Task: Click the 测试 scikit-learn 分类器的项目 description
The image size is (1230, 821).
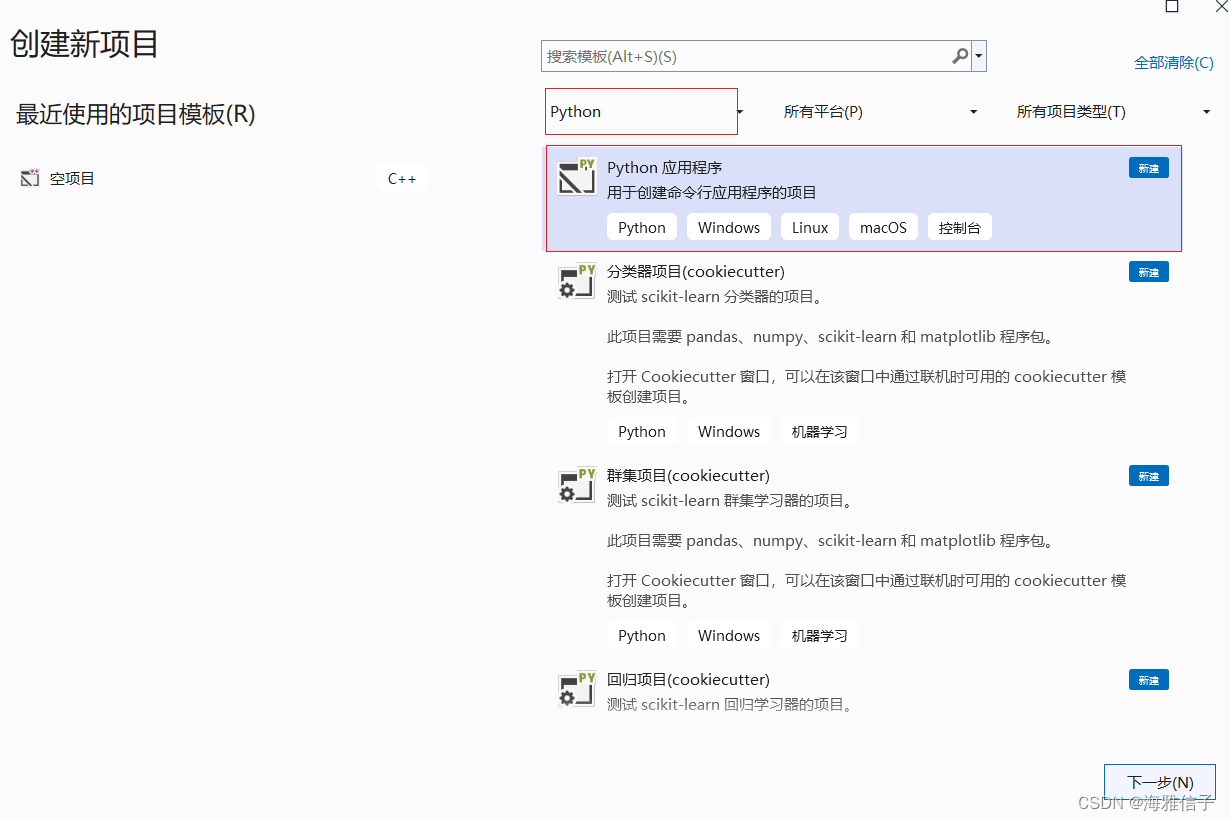Action: point(716,296)
